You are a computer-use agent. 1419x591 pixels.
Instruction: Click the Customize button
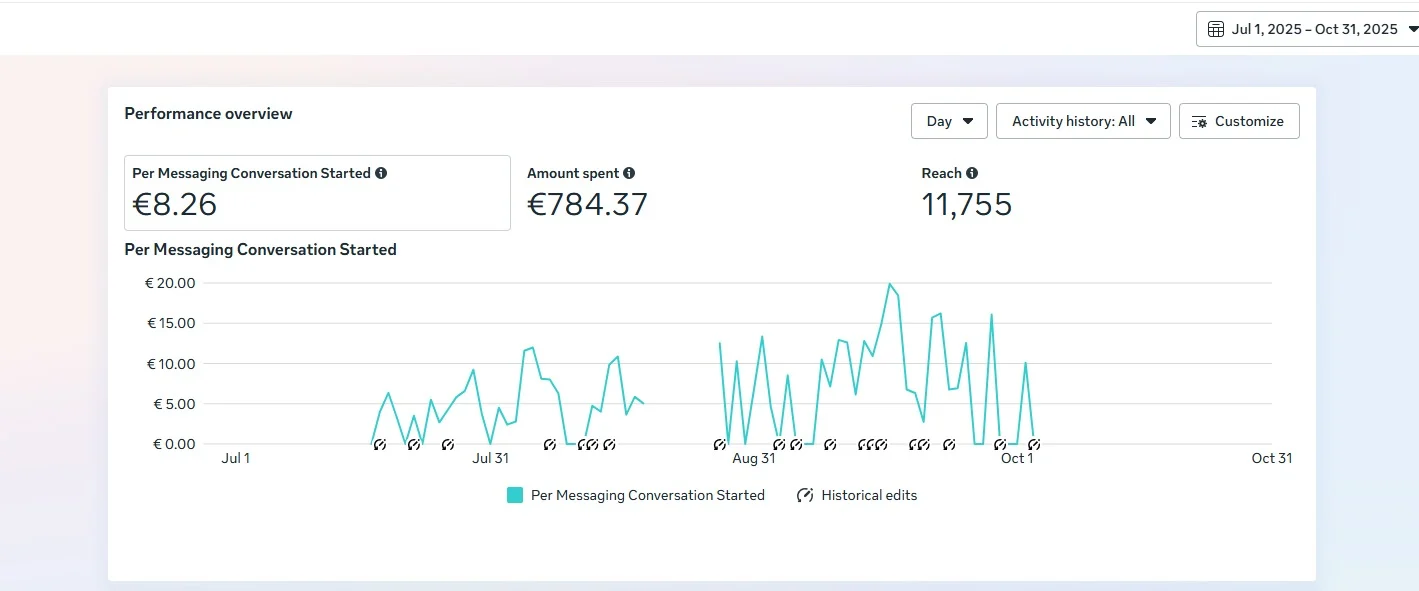click(1239, 121)
